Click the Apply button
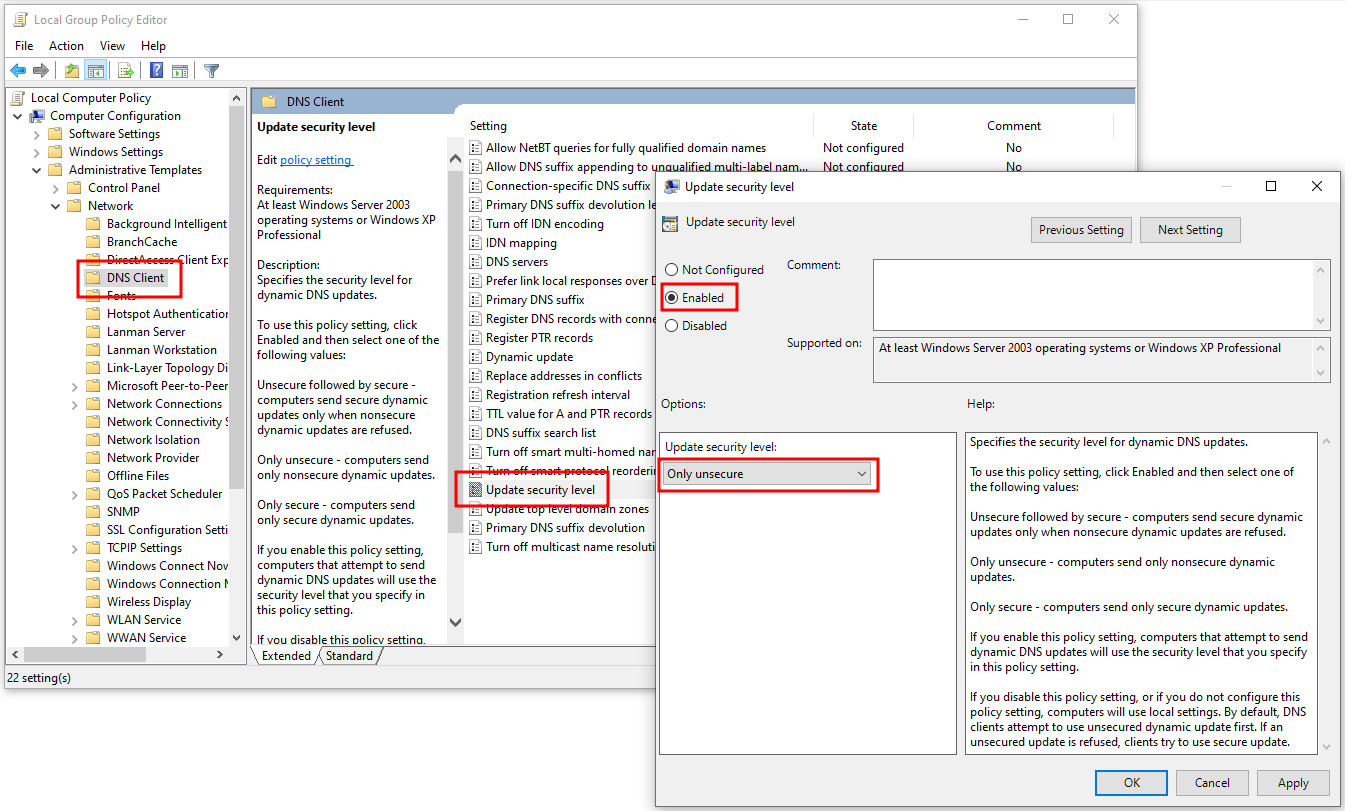The width and height of the screenshot is (1351, 811). tap(1293, 783)
